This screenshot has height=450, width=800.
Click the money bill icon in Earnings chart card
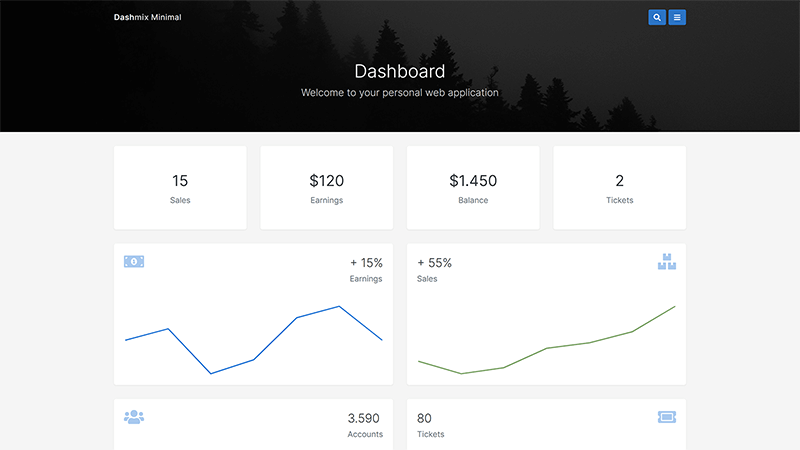(x=134, y=261)
